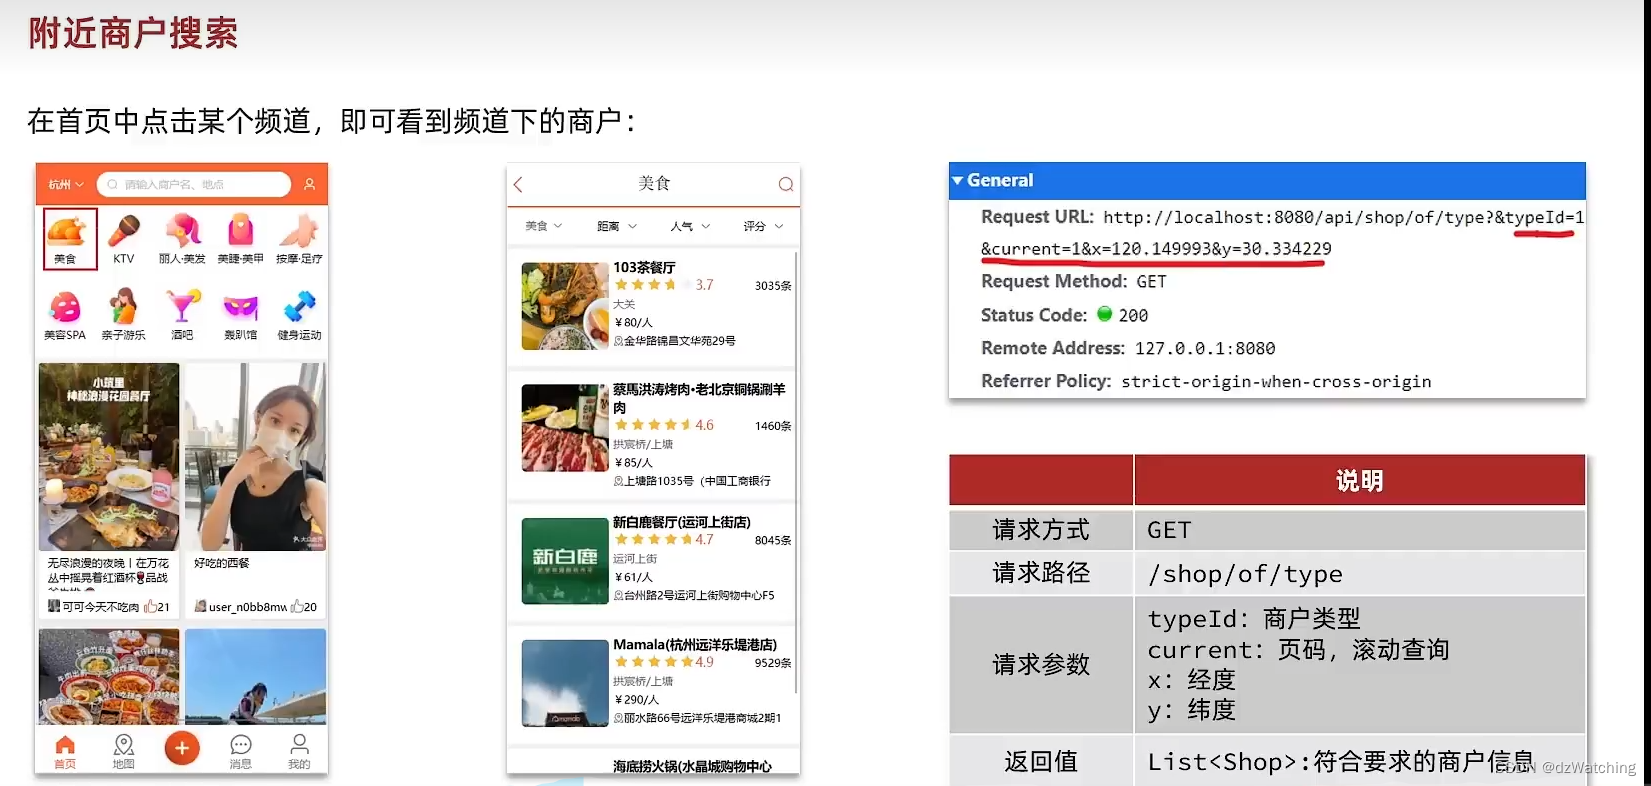This screenshot has height=786, width=1651.
Task: Open the 103茶餐厅 shop thumbnail
Action: click(565, 306)
